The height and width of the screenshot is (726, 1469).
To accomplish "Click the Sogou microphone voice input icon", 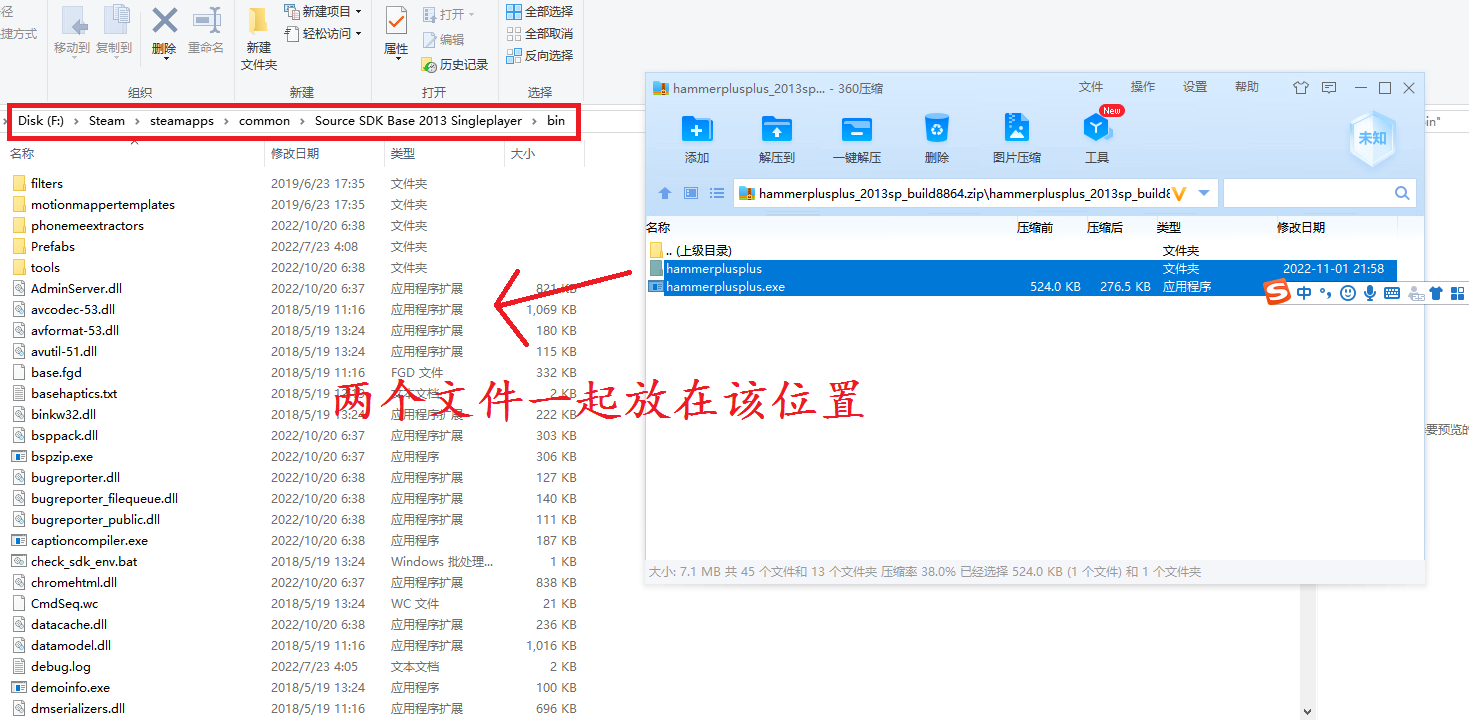I will (1369, 293).
